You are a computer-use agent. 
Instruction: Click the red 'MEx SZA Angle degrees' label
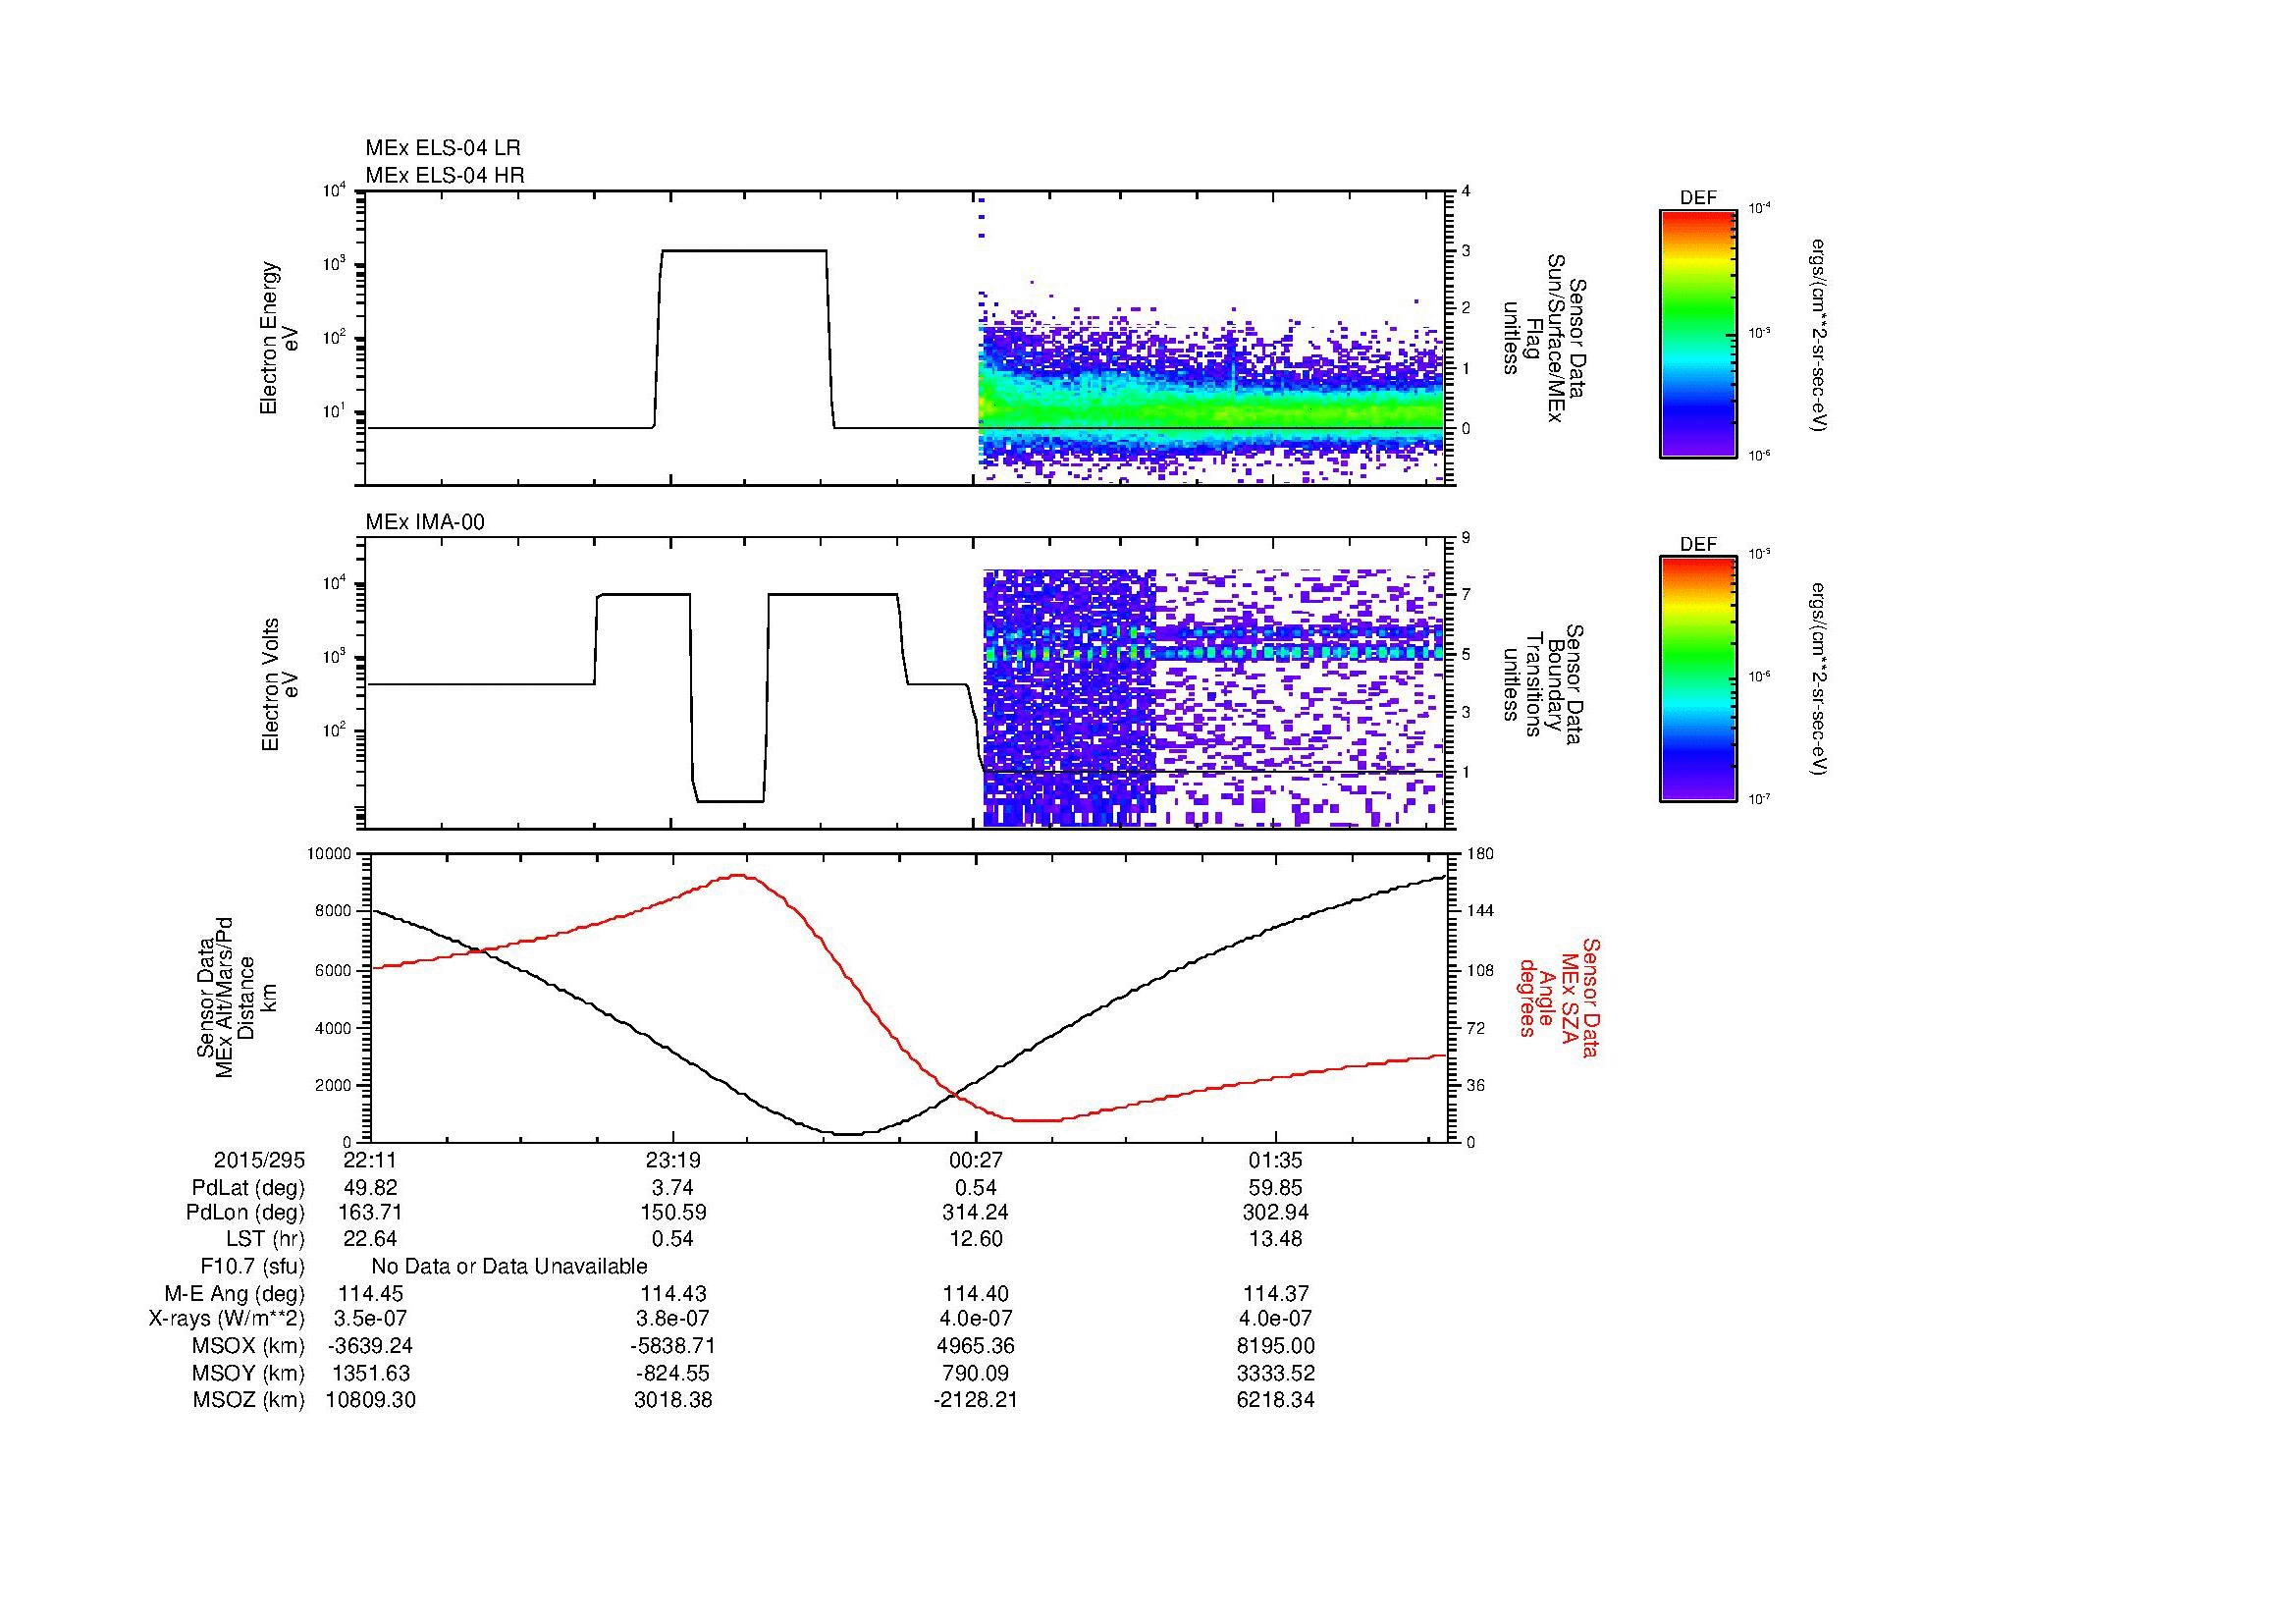pyautogui.click(x=1558, y=997)
